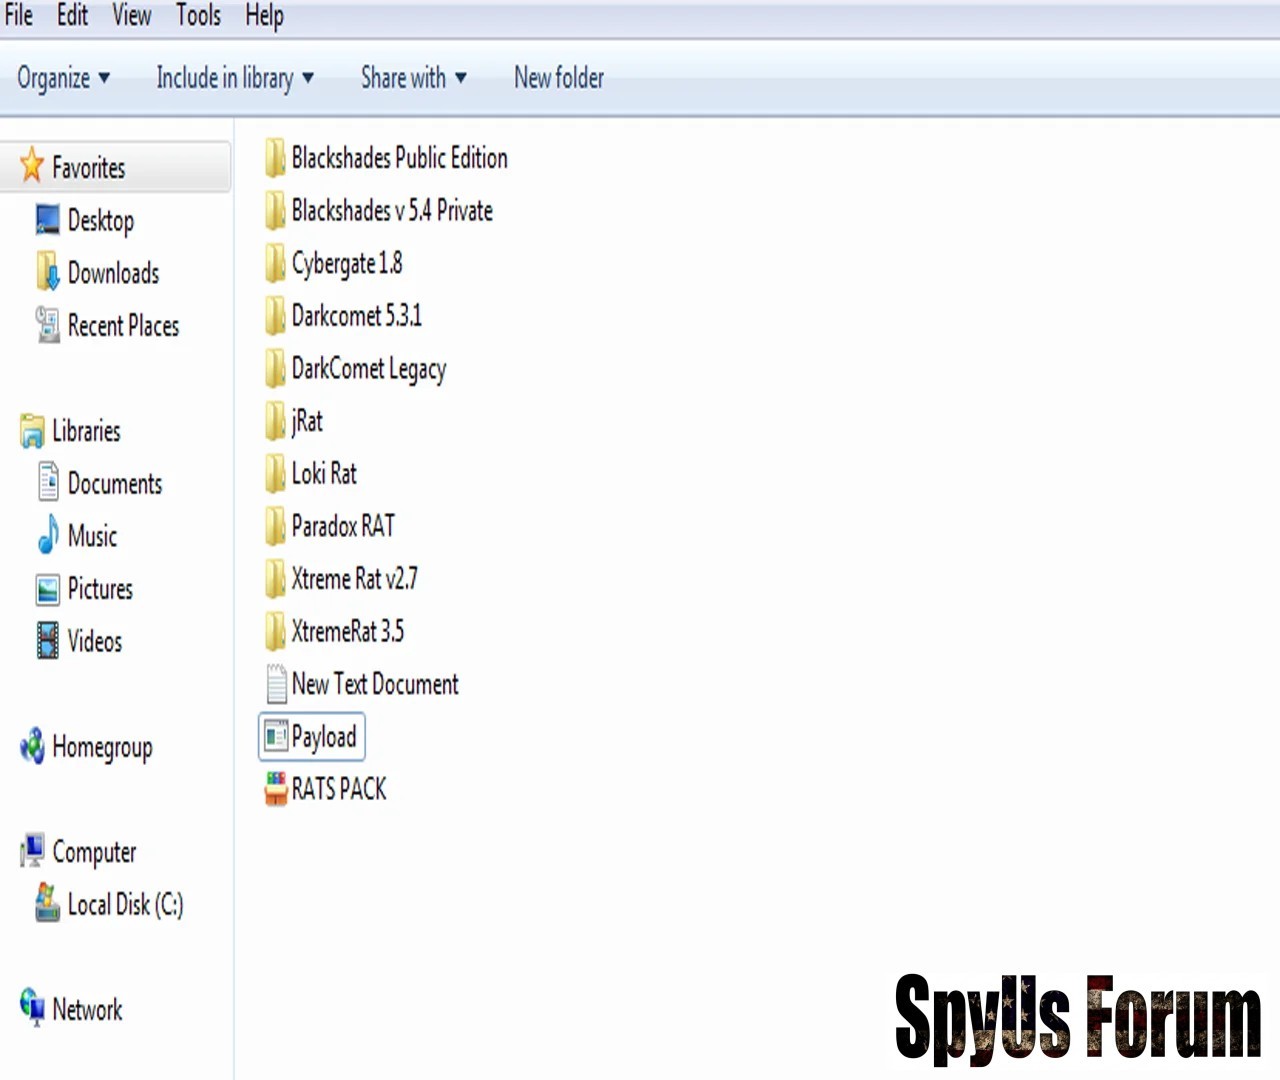The height and width of the screenshot is (1080, 1280).
Task: Open Local Disk (C:) drive
Action: tap(125, 904)
